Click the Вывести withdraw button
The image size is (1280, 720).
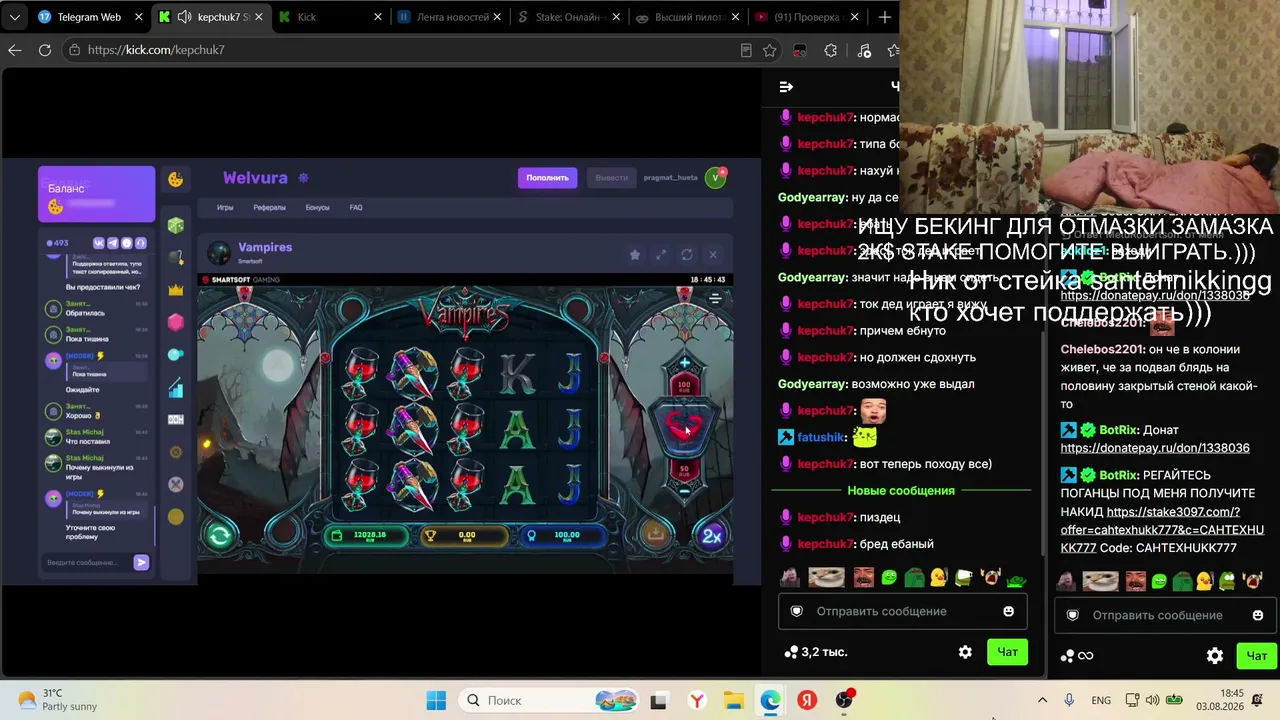pyautogui.click(x=611, y=178)
